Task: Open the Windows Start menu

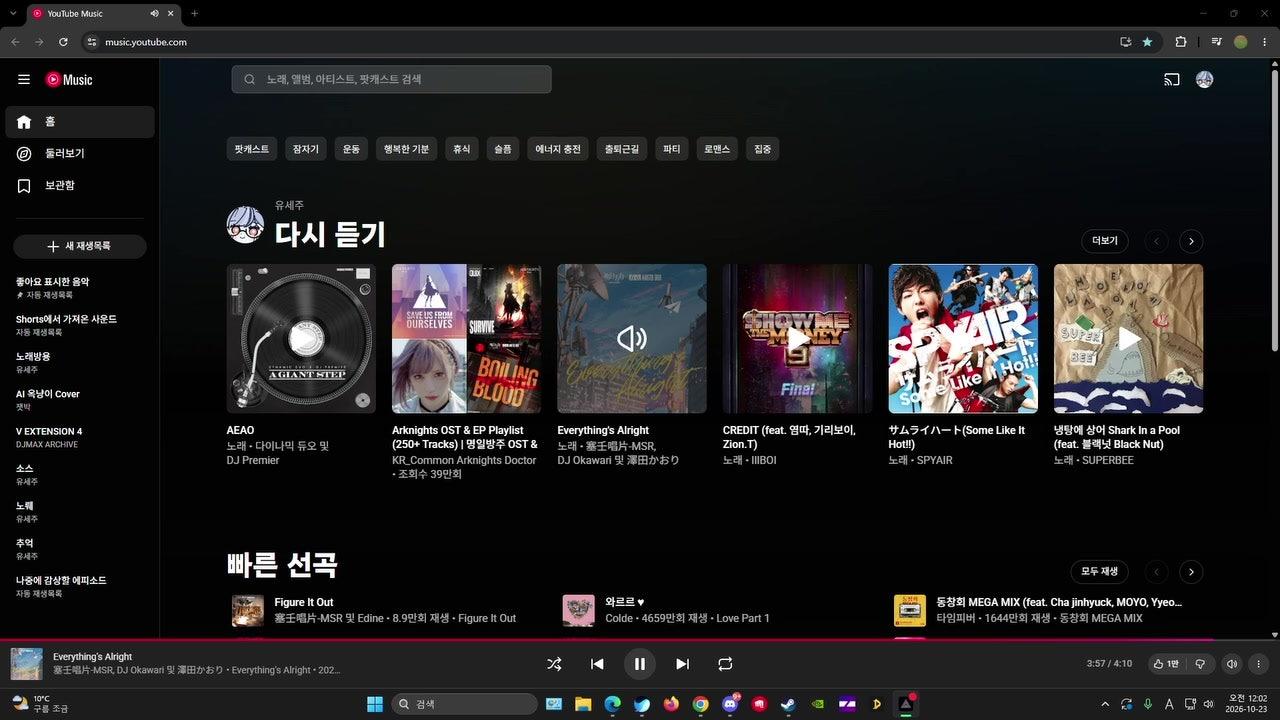Action: [x=375, y=704]
